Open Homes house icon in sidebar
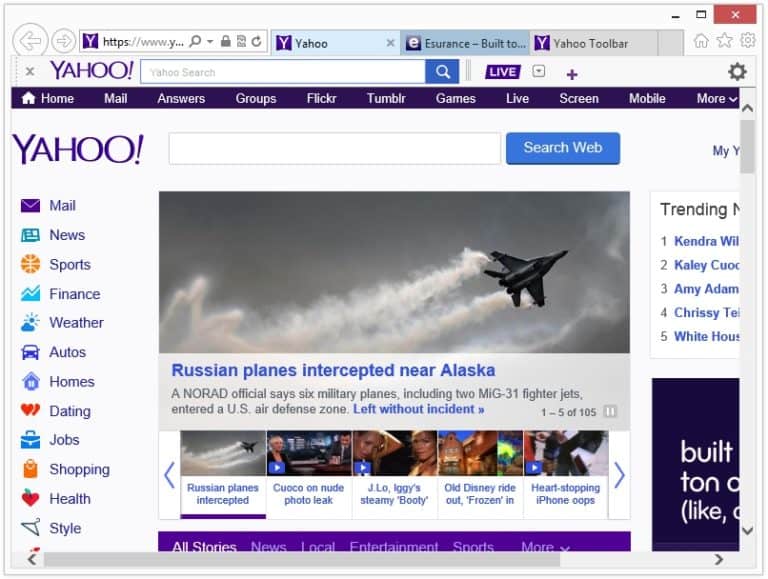Screen dimensions: 768x579 click(x=31, y=381)
